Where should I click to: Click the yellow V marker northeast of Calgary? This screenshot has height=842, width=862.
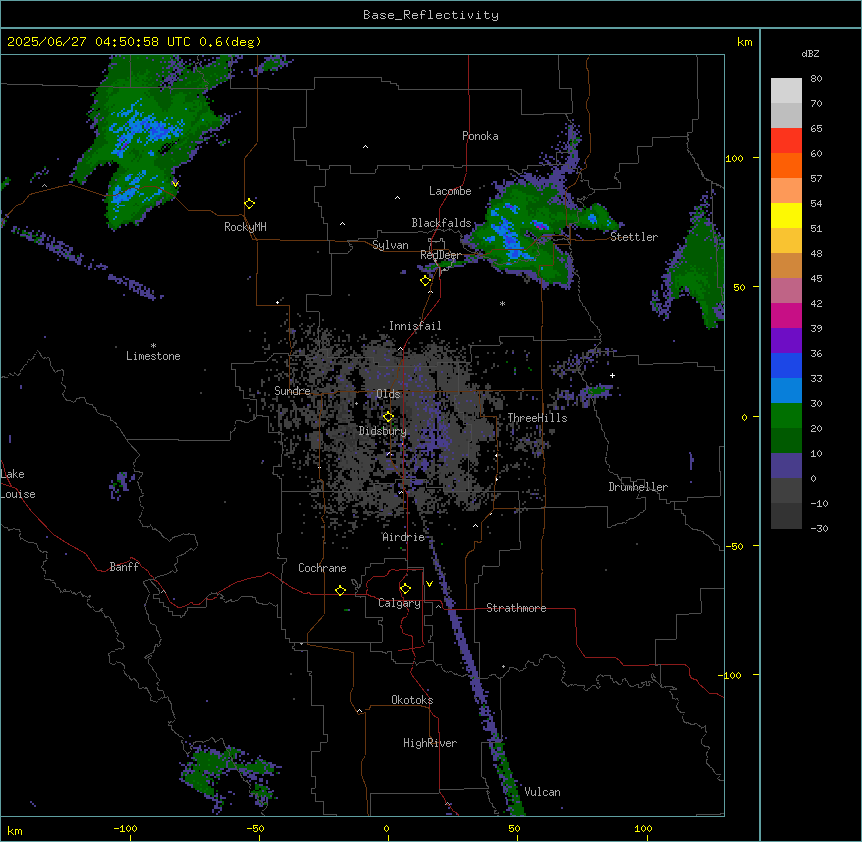pyautogui.click(x=429, y=584)
